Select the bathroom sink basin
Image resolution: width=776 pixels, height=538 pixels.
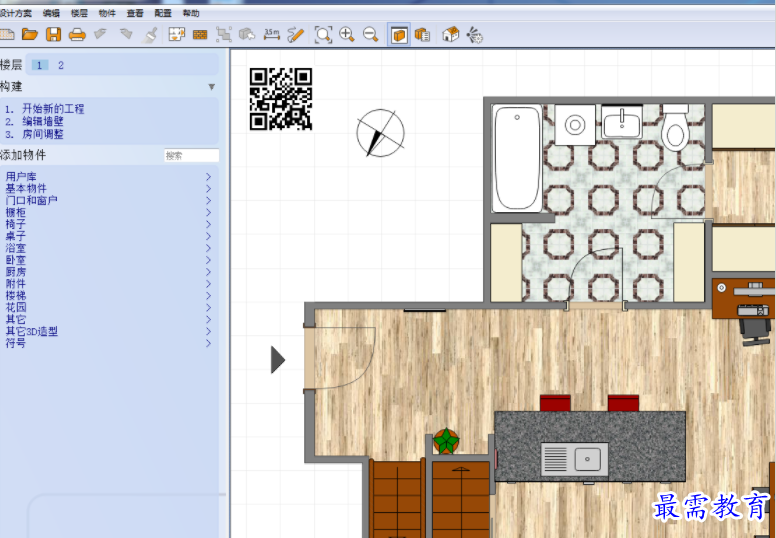[622, 122]
